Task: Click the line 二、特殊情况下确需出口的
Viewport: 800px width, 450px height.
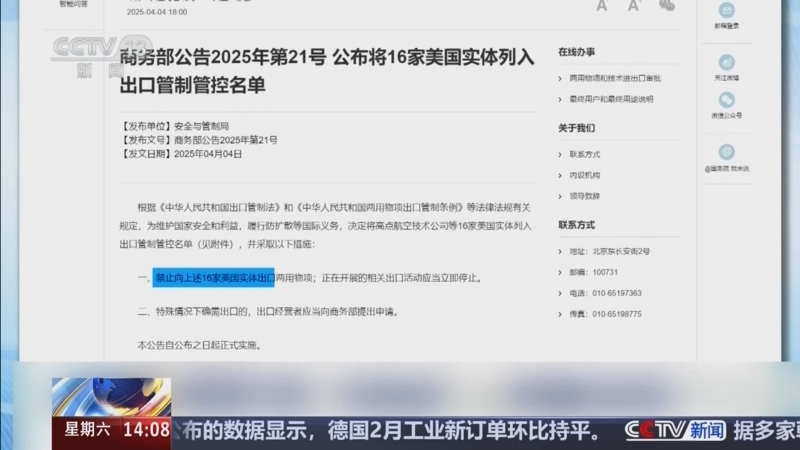Action: point(268,311)
